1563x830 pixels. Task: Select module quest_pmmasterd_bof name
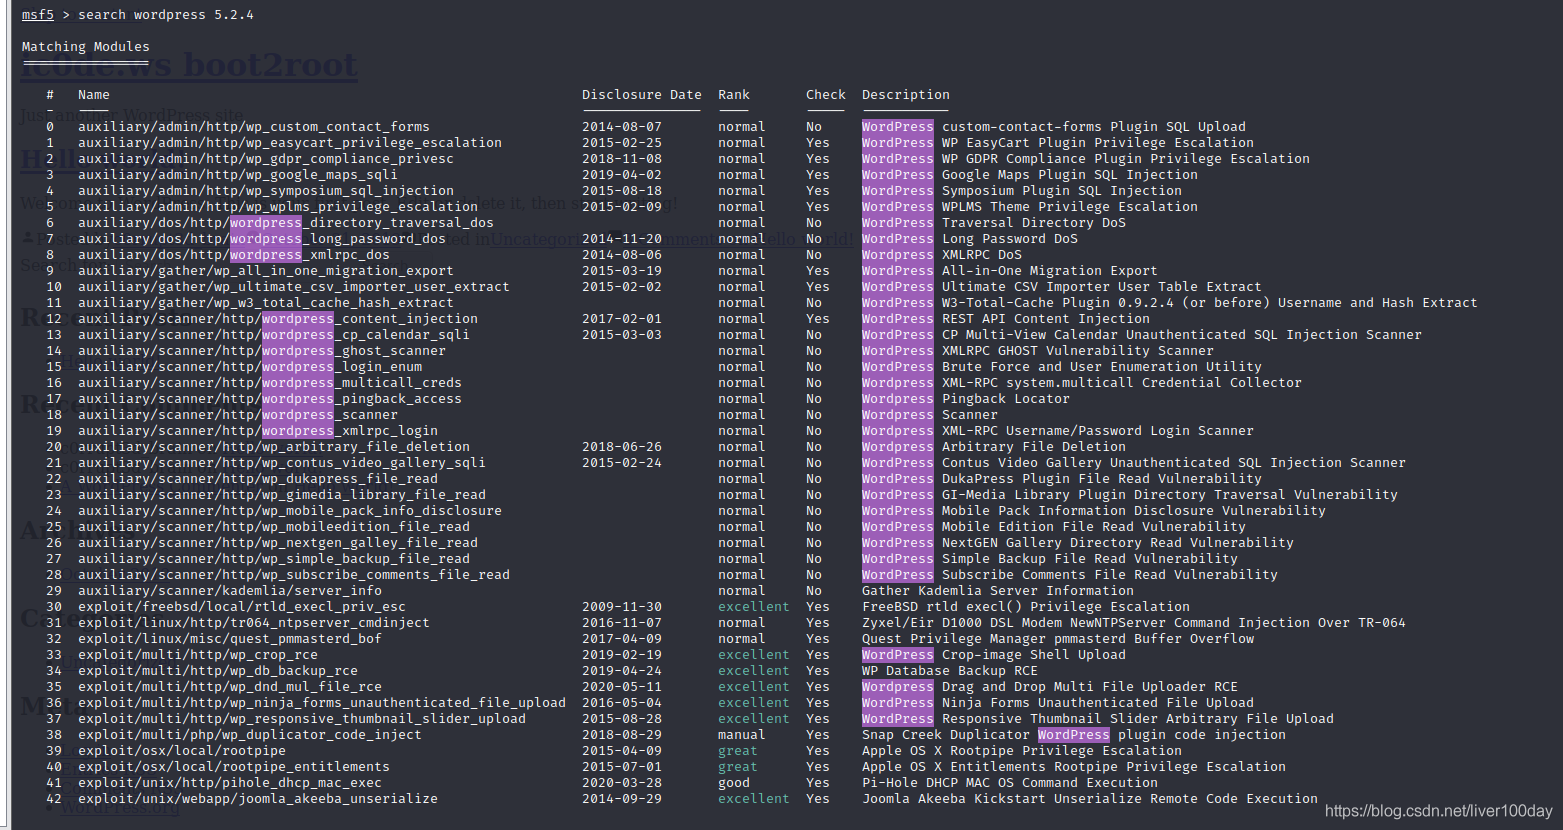230,639
